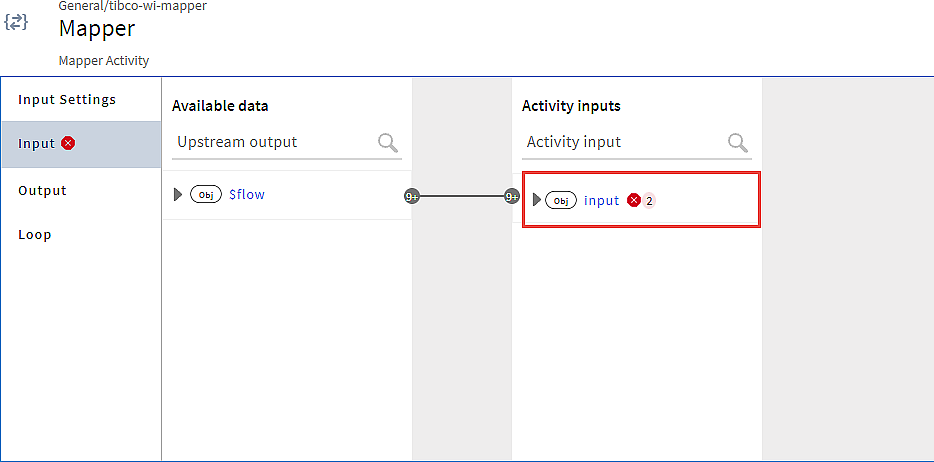The image size is (934, 462).
Task: Select the $flow link in Available data
Action: [247, 194]
